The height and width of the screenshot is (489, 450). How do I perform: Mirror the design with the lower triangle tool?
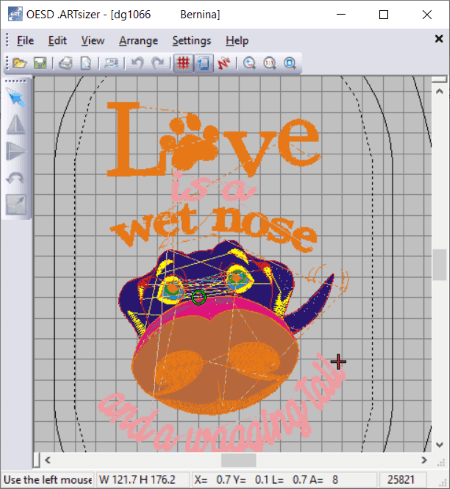pyautogui.click(x=16, y=151)
